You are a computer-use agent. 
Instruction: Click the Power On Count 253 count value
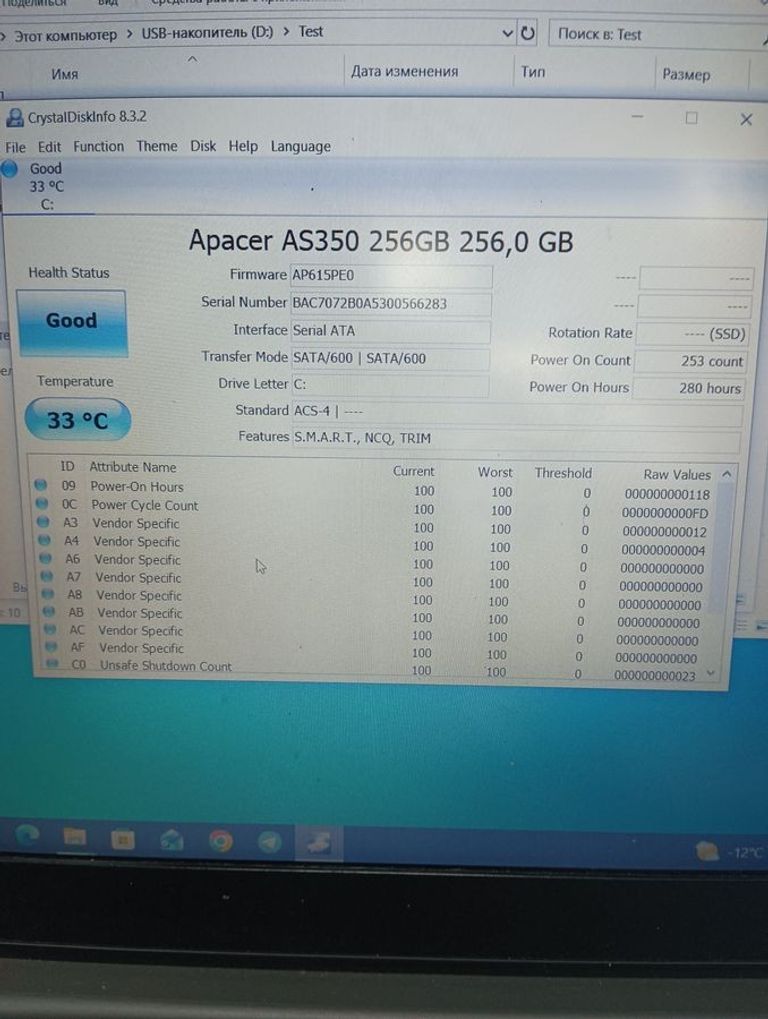click(689, 361)
